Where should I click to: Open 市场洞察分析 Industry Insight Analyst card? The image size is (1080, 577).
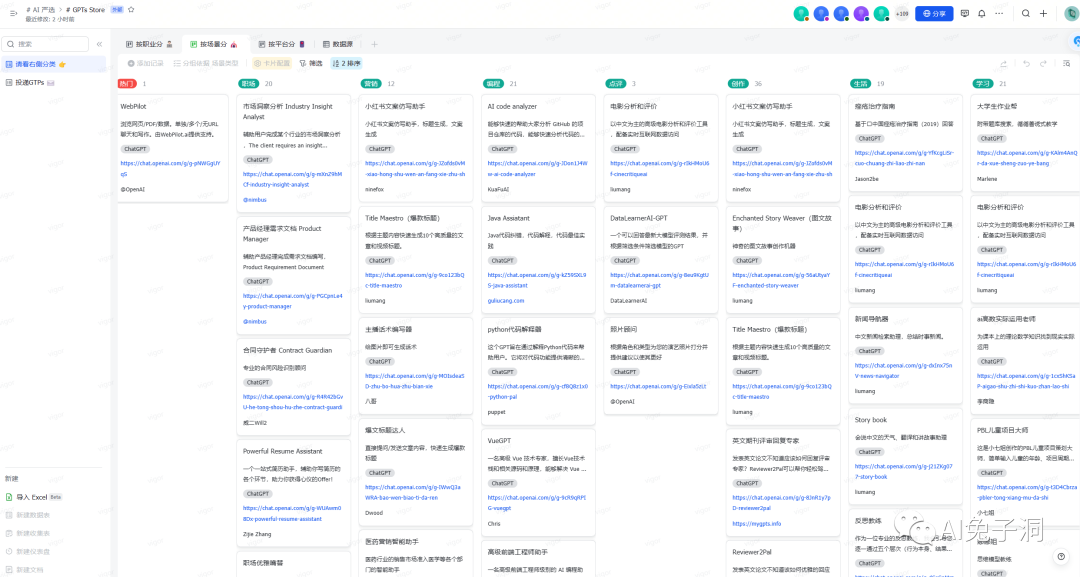[293, 153]
